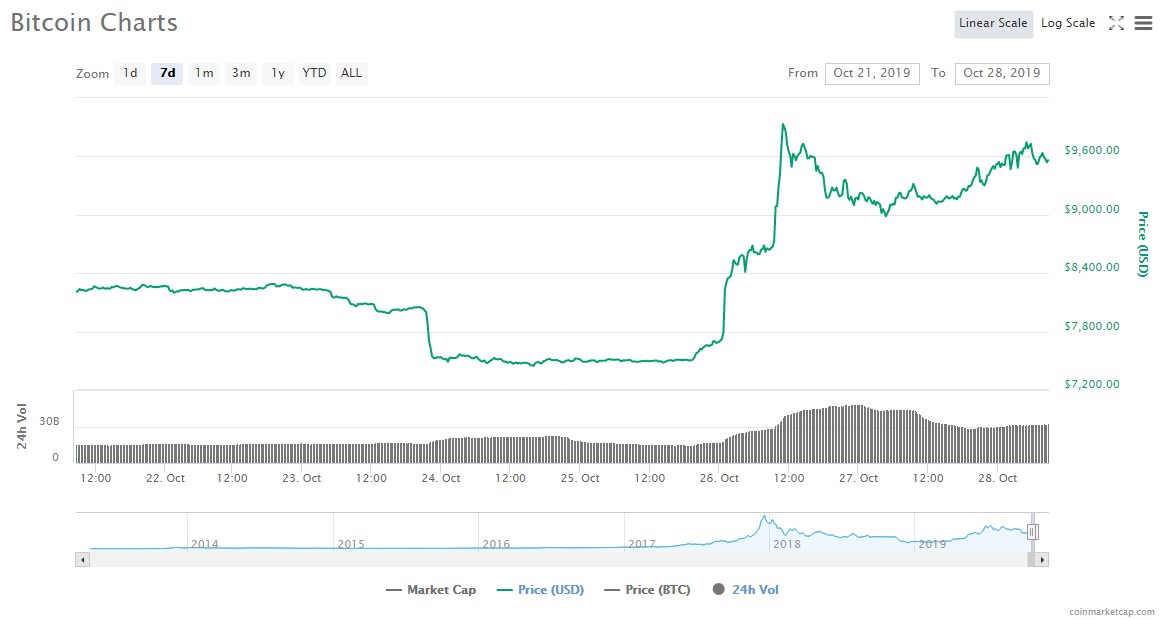Set zoom to ALL

click(x=351, y=73)
